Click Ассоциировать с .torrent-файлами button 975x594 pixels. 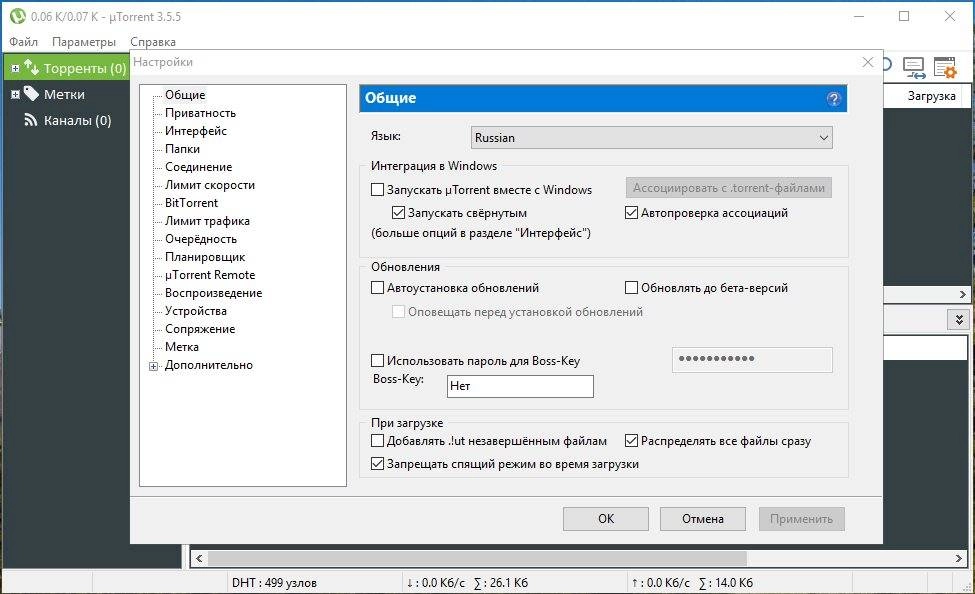coord(729,188)
